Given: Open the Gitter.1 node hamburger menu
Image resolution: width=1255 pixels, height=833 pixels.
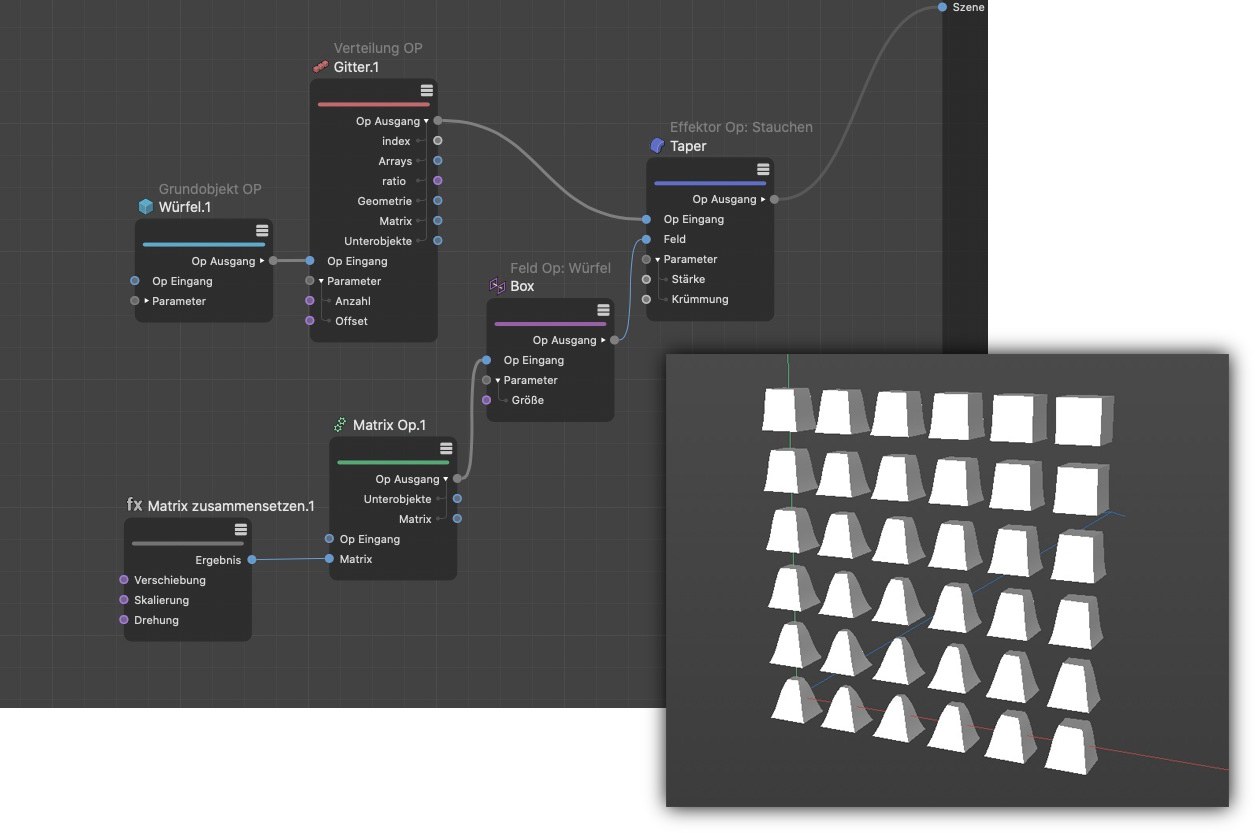Looking at the screenshot, I should 426,90.
